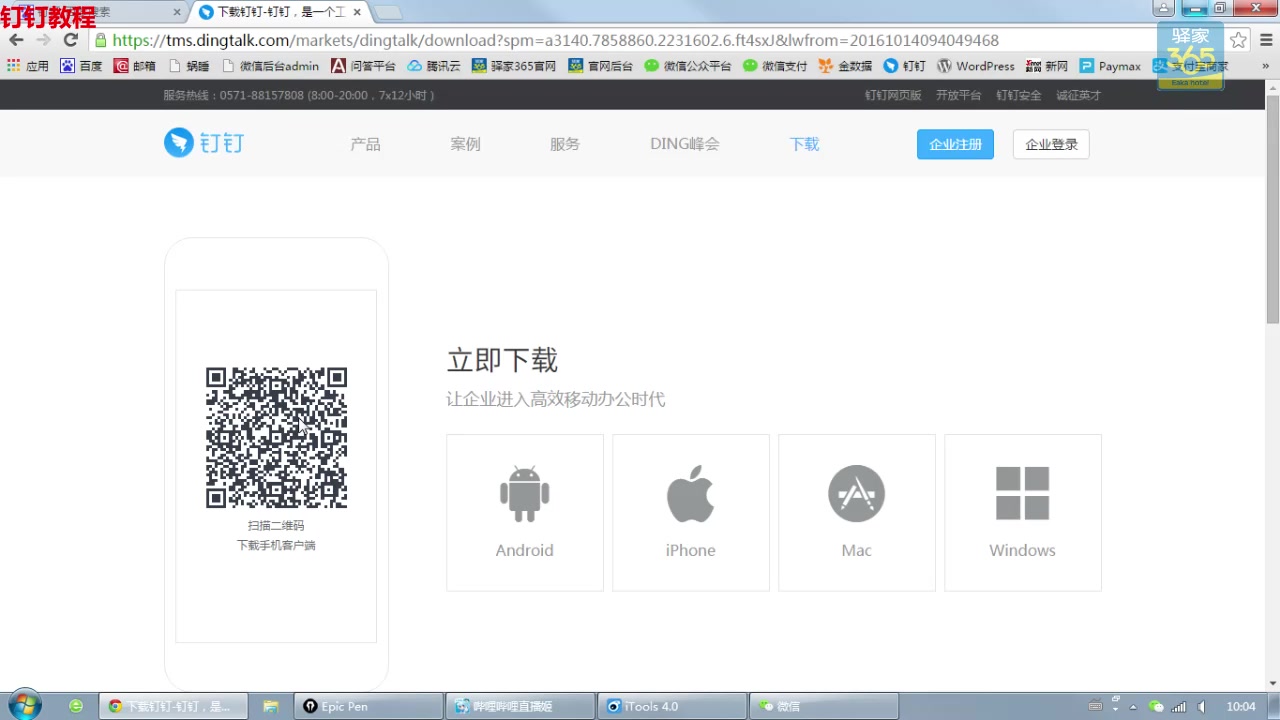Open the 产品 nav menu

click(365, 144)
